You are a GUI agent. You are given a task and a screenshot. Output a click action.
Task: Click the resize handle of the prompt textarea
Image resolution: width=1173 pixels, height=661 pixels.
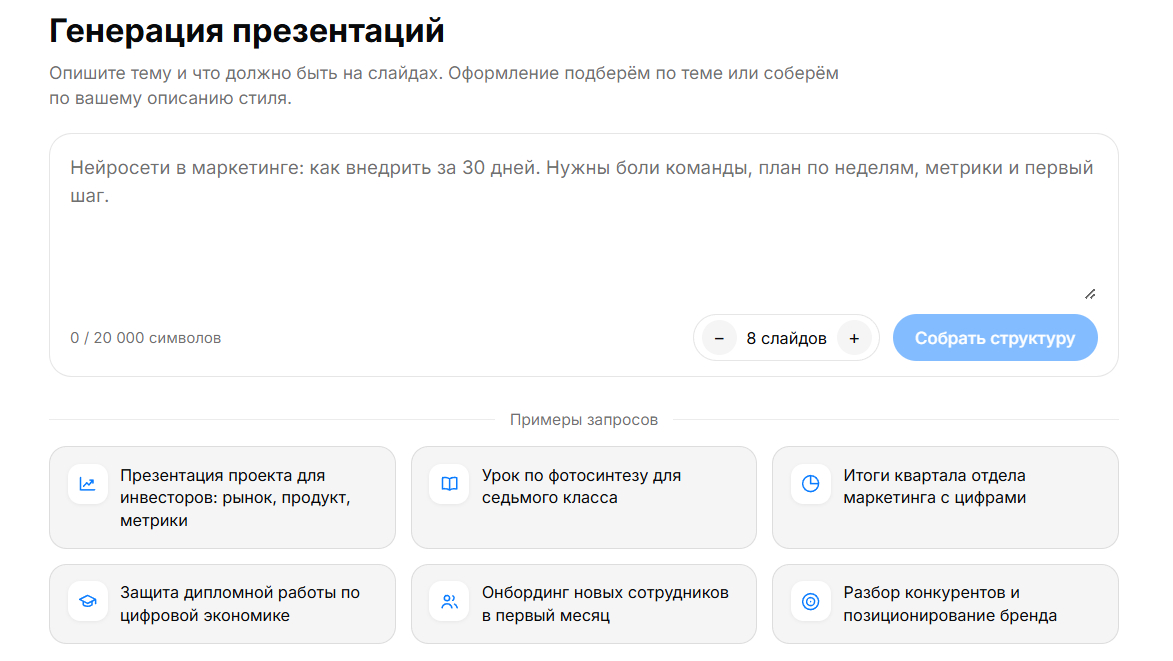[1090, 295]
